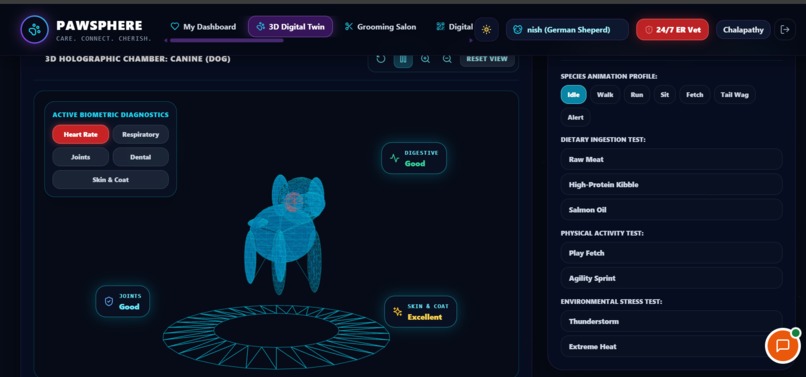Click the 'SPECIES ANIMATION PROFILE:' label
The width and height of the screenshot is (806, 377).
[x=609, y=76]
